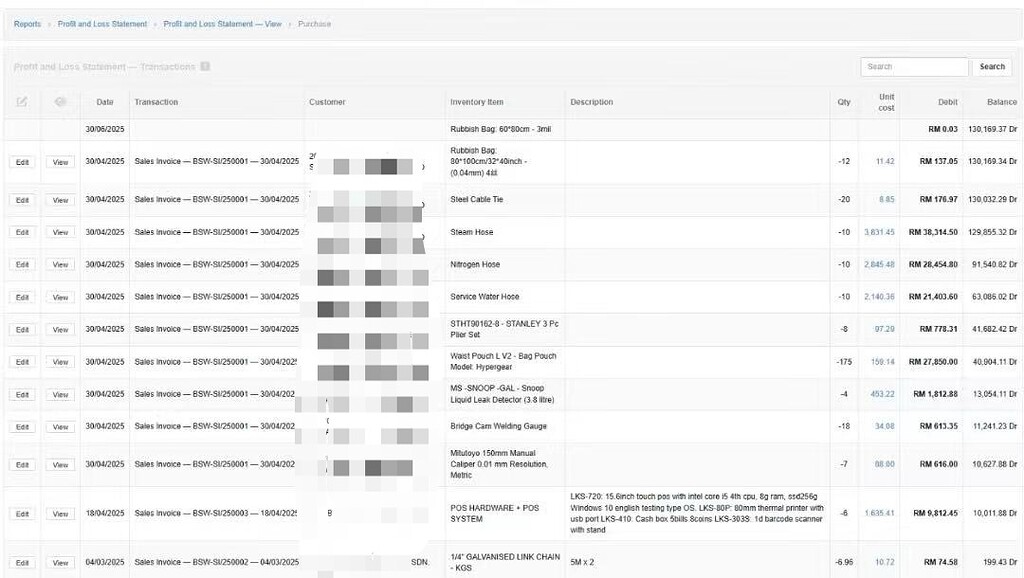Edit the STANLEY 3 Pc Plier Set row
This screenshot has height=578, width=1024.
(22, 329)
